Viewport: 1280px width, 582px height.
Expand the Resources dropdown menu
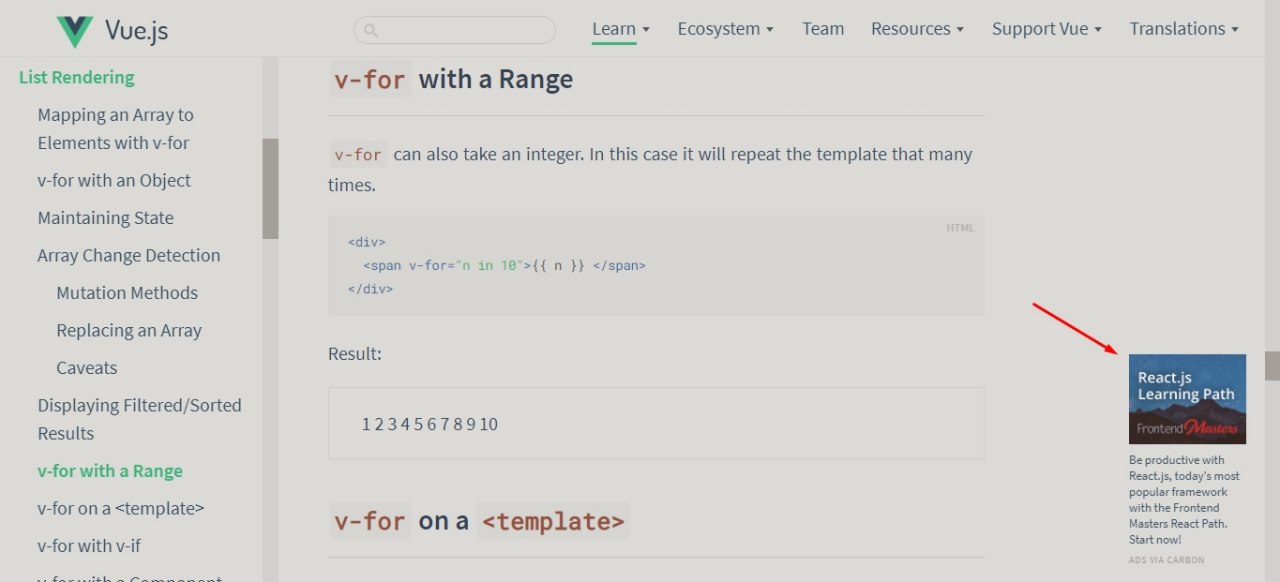coord(917,29)
